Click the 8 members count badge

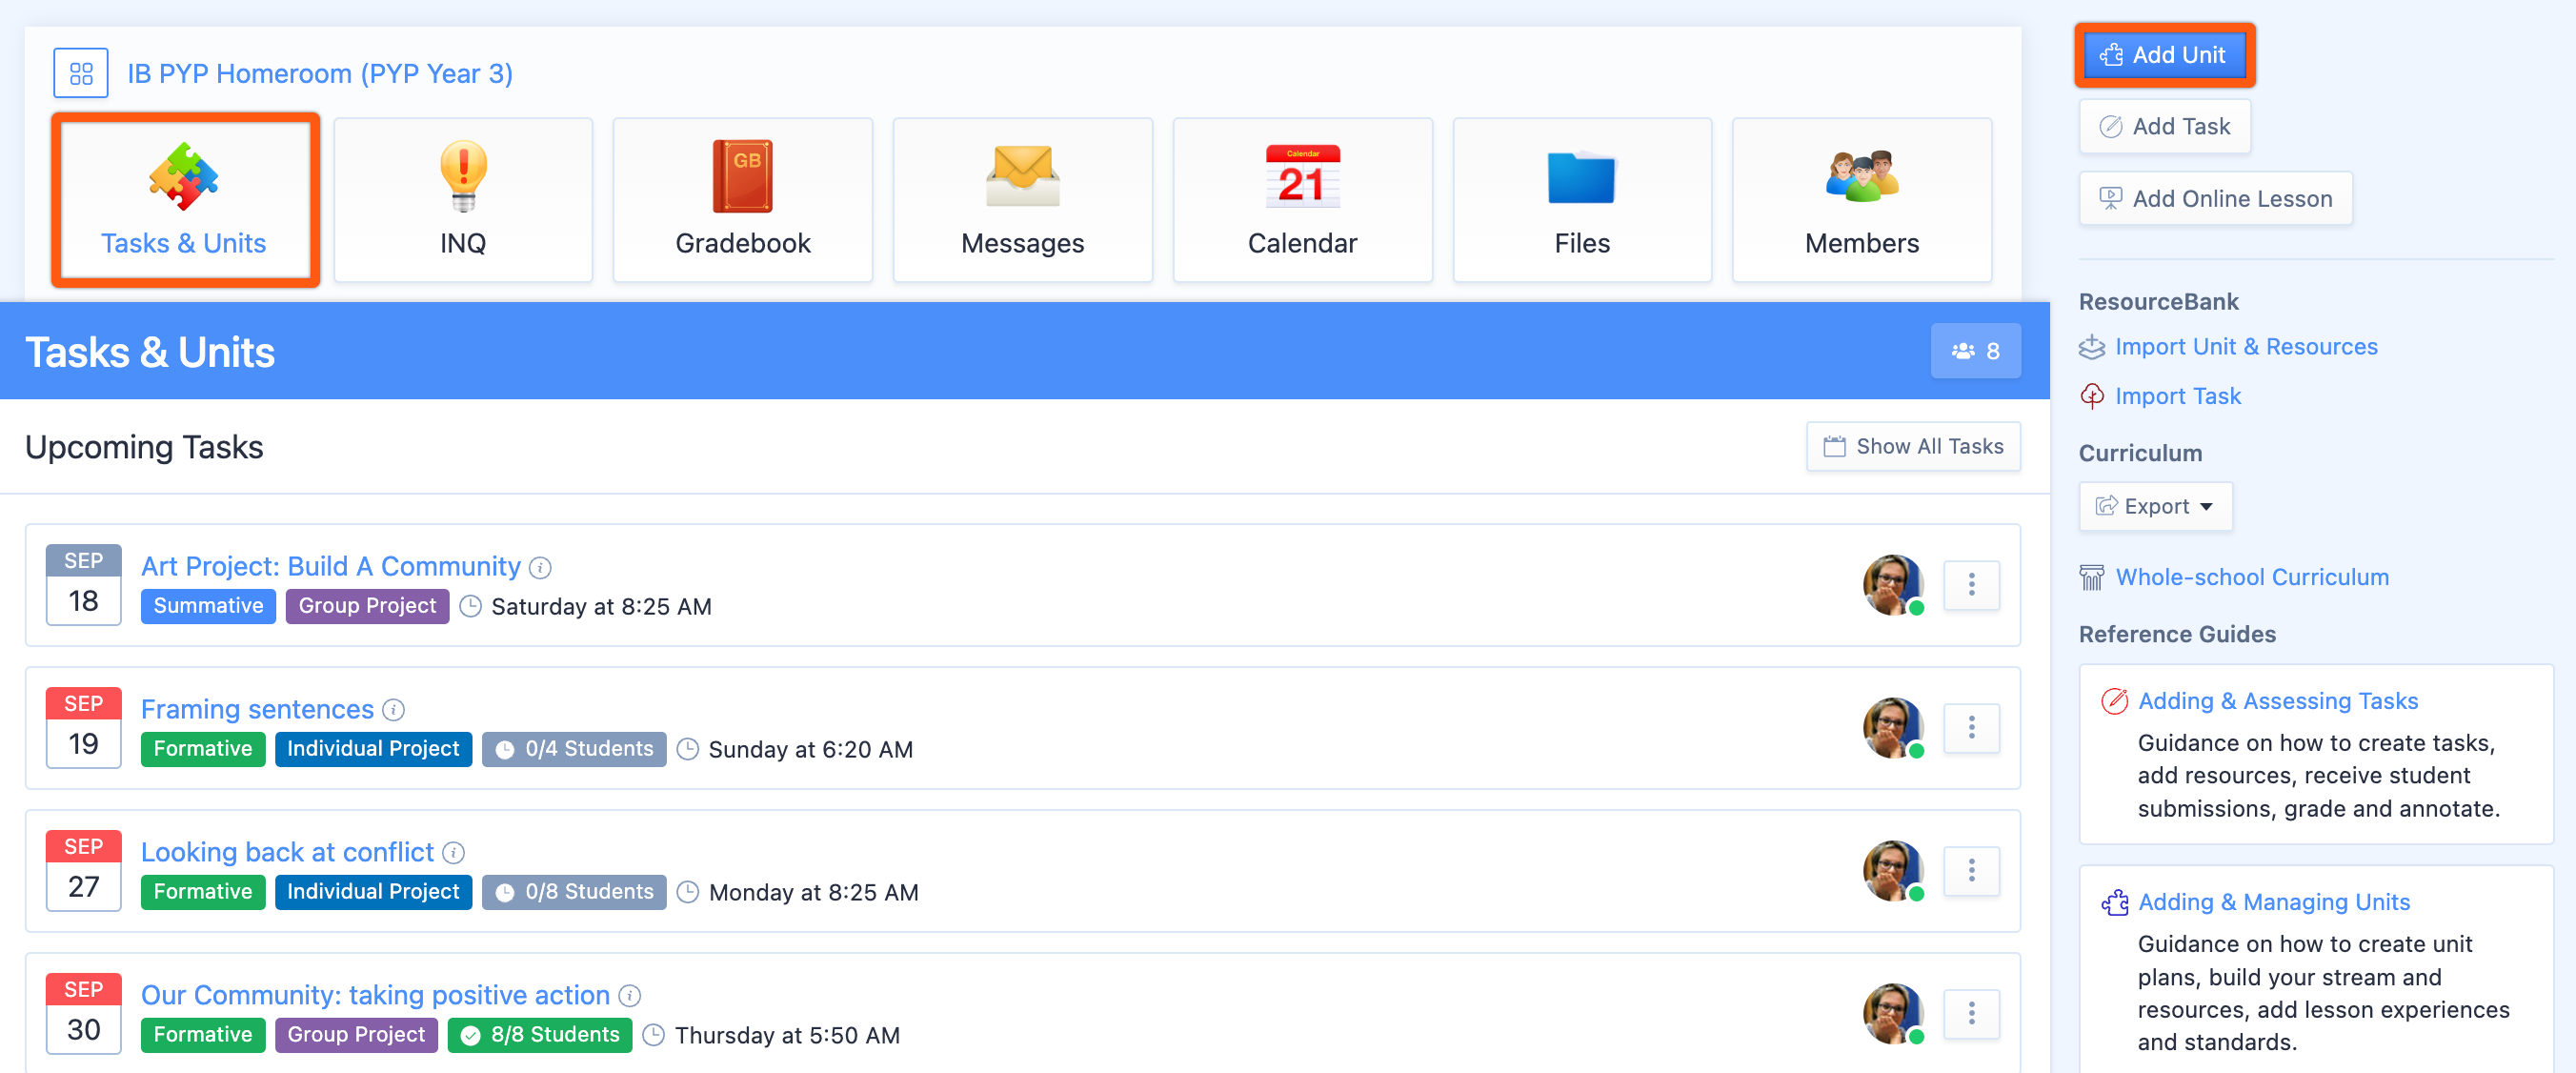coord(1974,351)
